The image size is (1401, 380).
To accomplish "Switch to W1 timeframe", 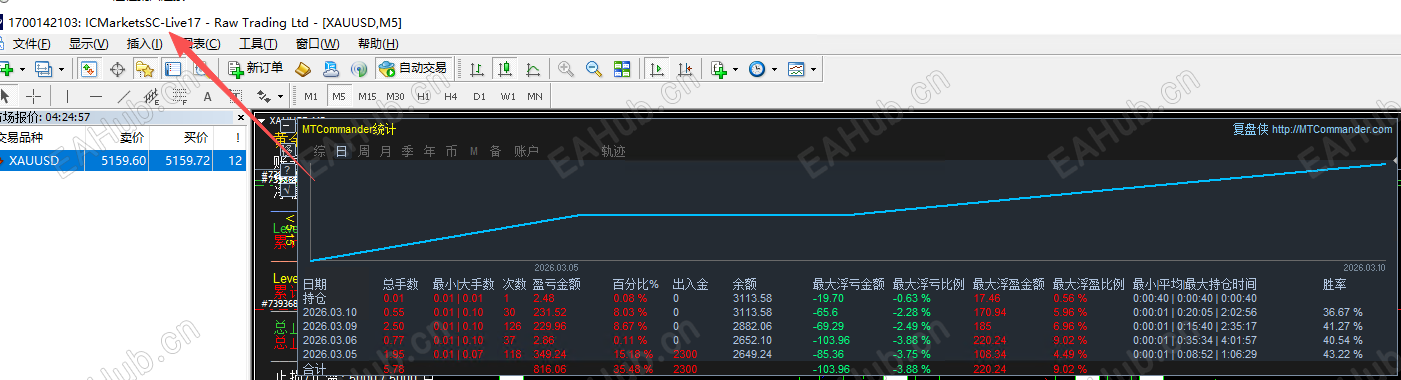I will click(x=508, y=96).
